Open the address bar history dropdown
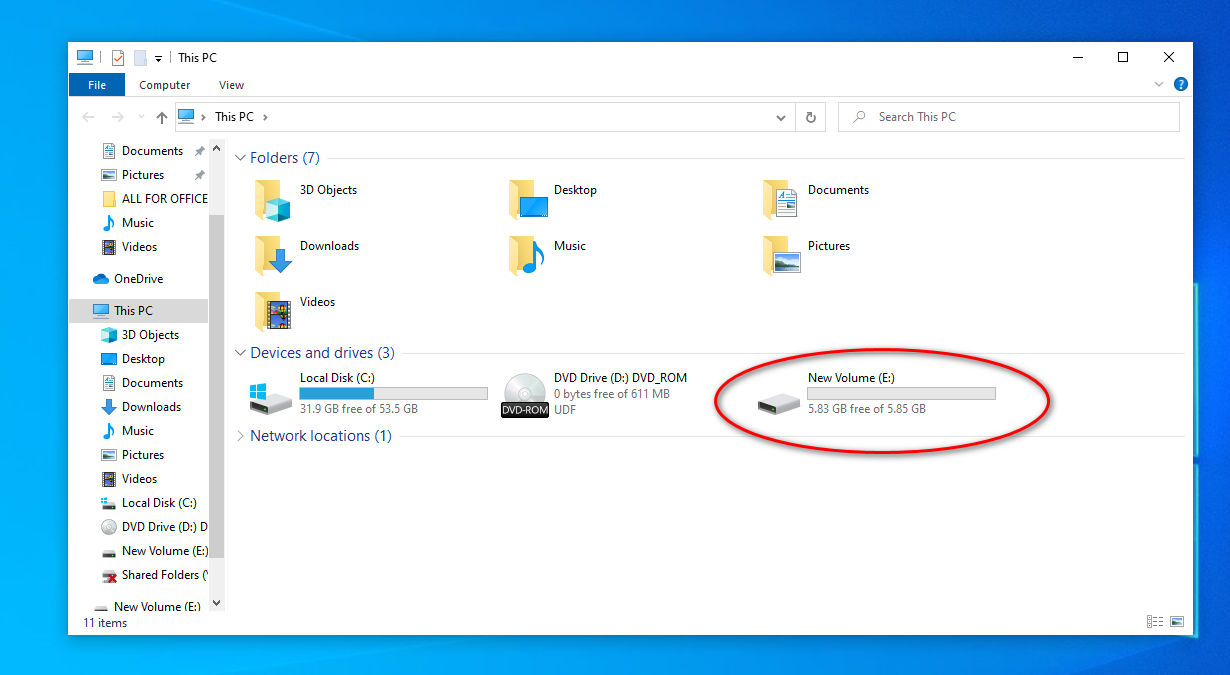1230x675 pixels. tap(781, 117)
